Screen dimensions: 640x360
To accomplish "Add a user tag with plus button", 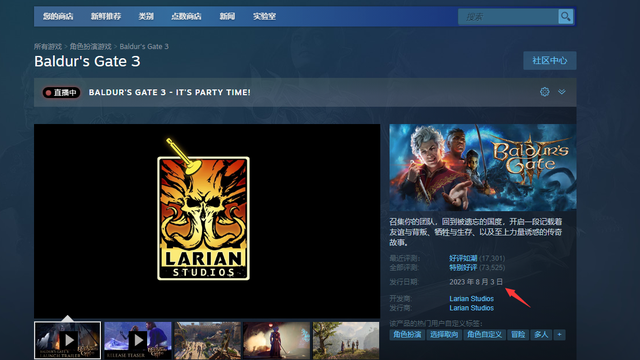I will pyautogui.click(x=560, y=335).
